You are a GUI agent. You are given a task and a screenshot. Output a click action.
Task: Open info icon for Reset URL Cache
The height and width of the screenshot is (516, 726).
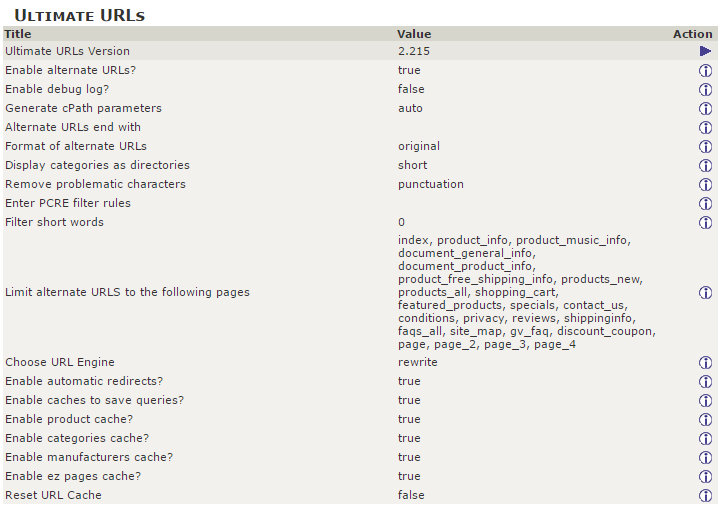pyautogui.click(x=705, y=495)
